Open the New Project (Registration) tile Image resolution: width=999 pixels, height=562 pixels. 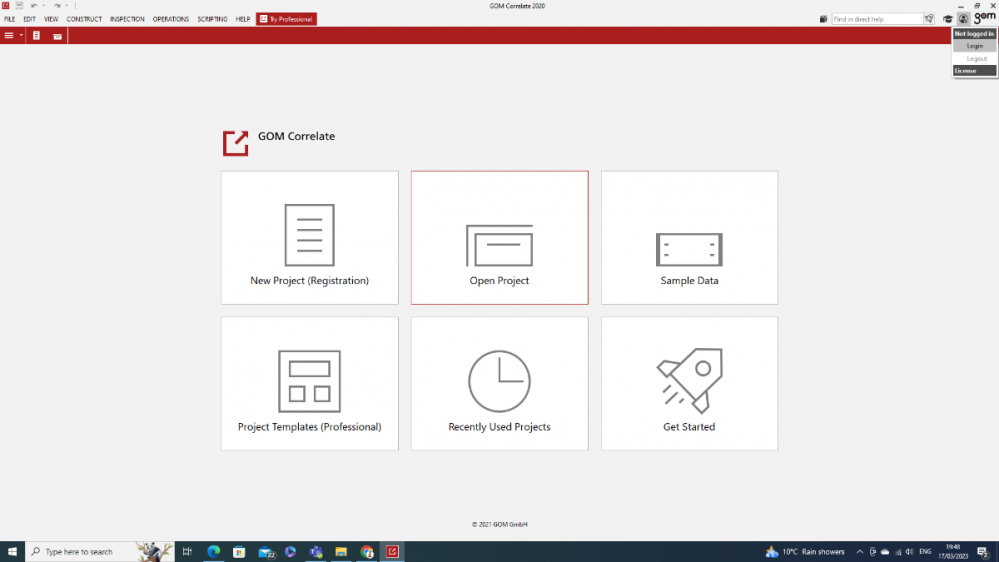point(309,238)
